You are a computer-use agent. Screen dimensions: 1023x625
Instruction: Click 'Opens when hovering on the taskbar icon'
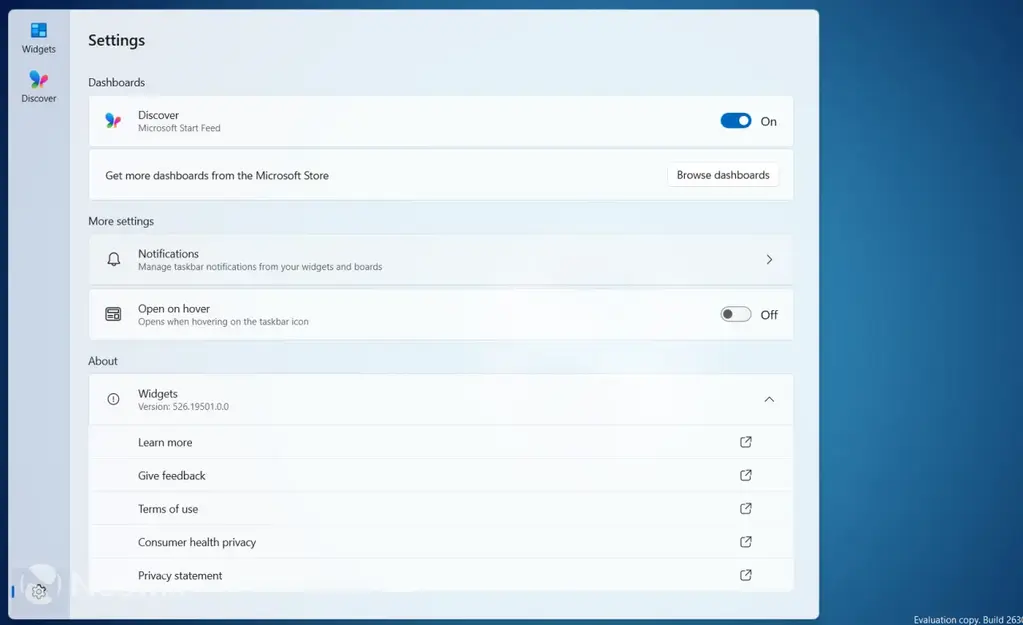(223, 322)
